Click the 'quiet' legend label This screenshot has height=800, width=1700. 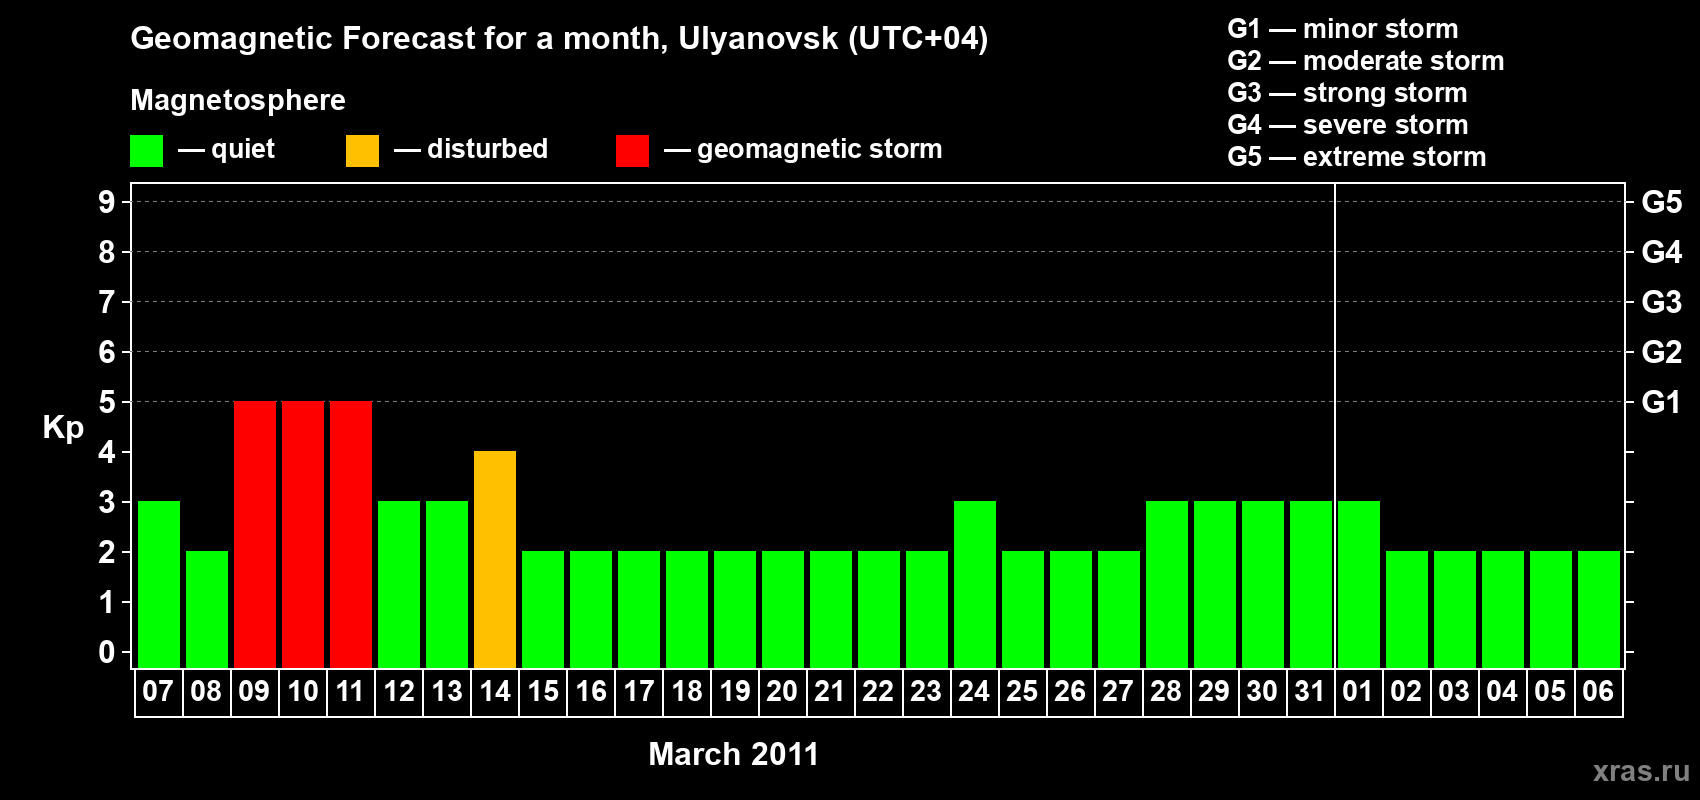pos(243,149)
